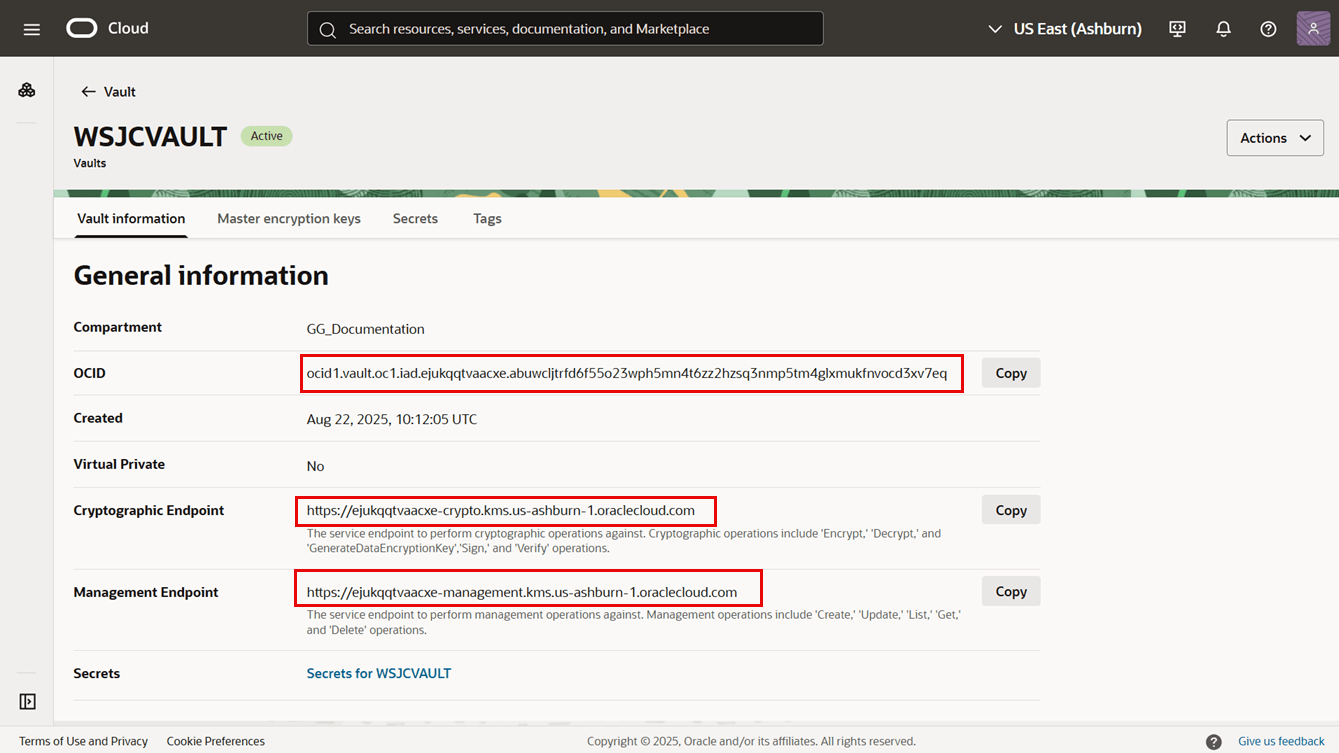
Task: Open the Tags tab
Action: click(x=487, y=218)
